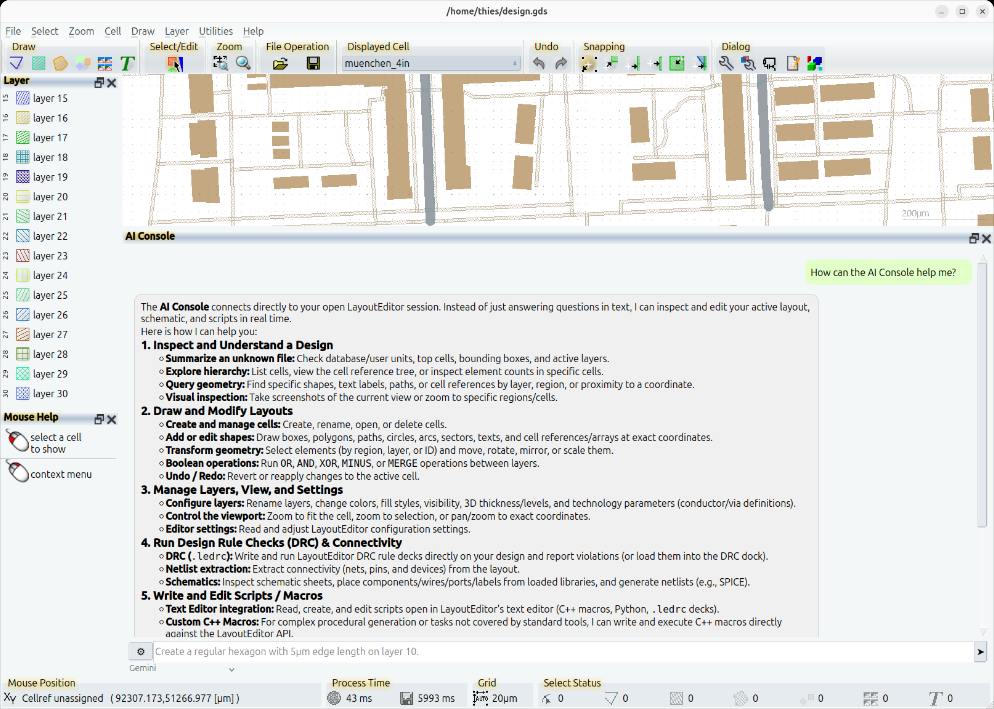Open a file with the folder icon
Image resolution: width=994 pixels, height=709 pixels.
tap(280, 63)
